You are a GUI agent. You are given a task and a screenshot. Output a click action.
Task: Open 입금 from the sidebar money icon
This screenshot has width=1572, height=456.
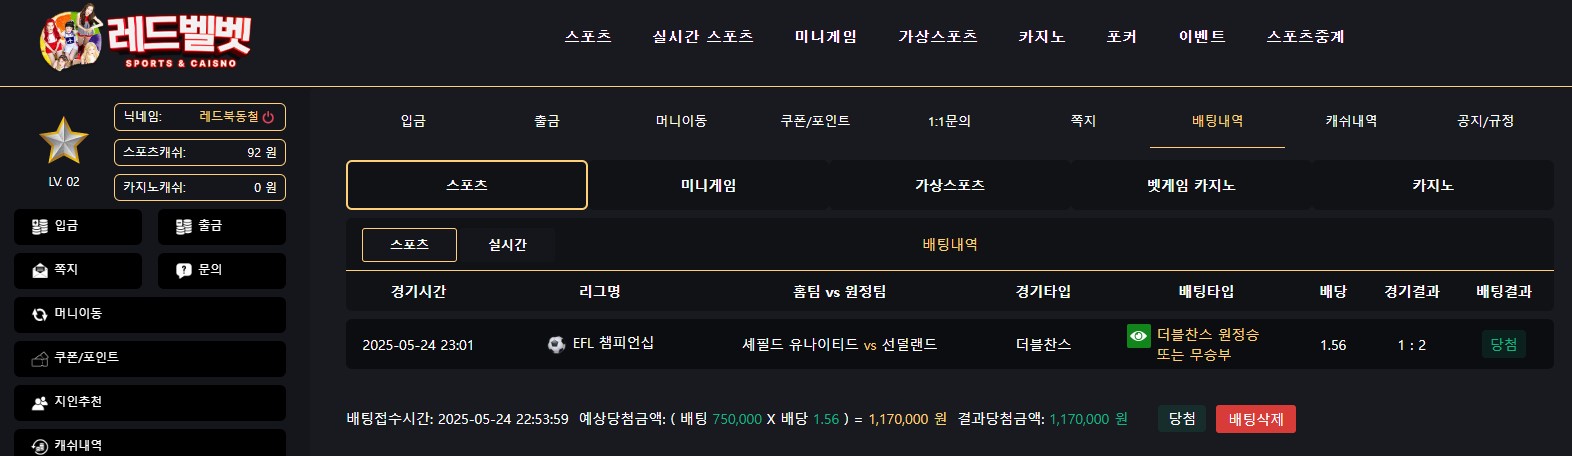coord(78,227)
